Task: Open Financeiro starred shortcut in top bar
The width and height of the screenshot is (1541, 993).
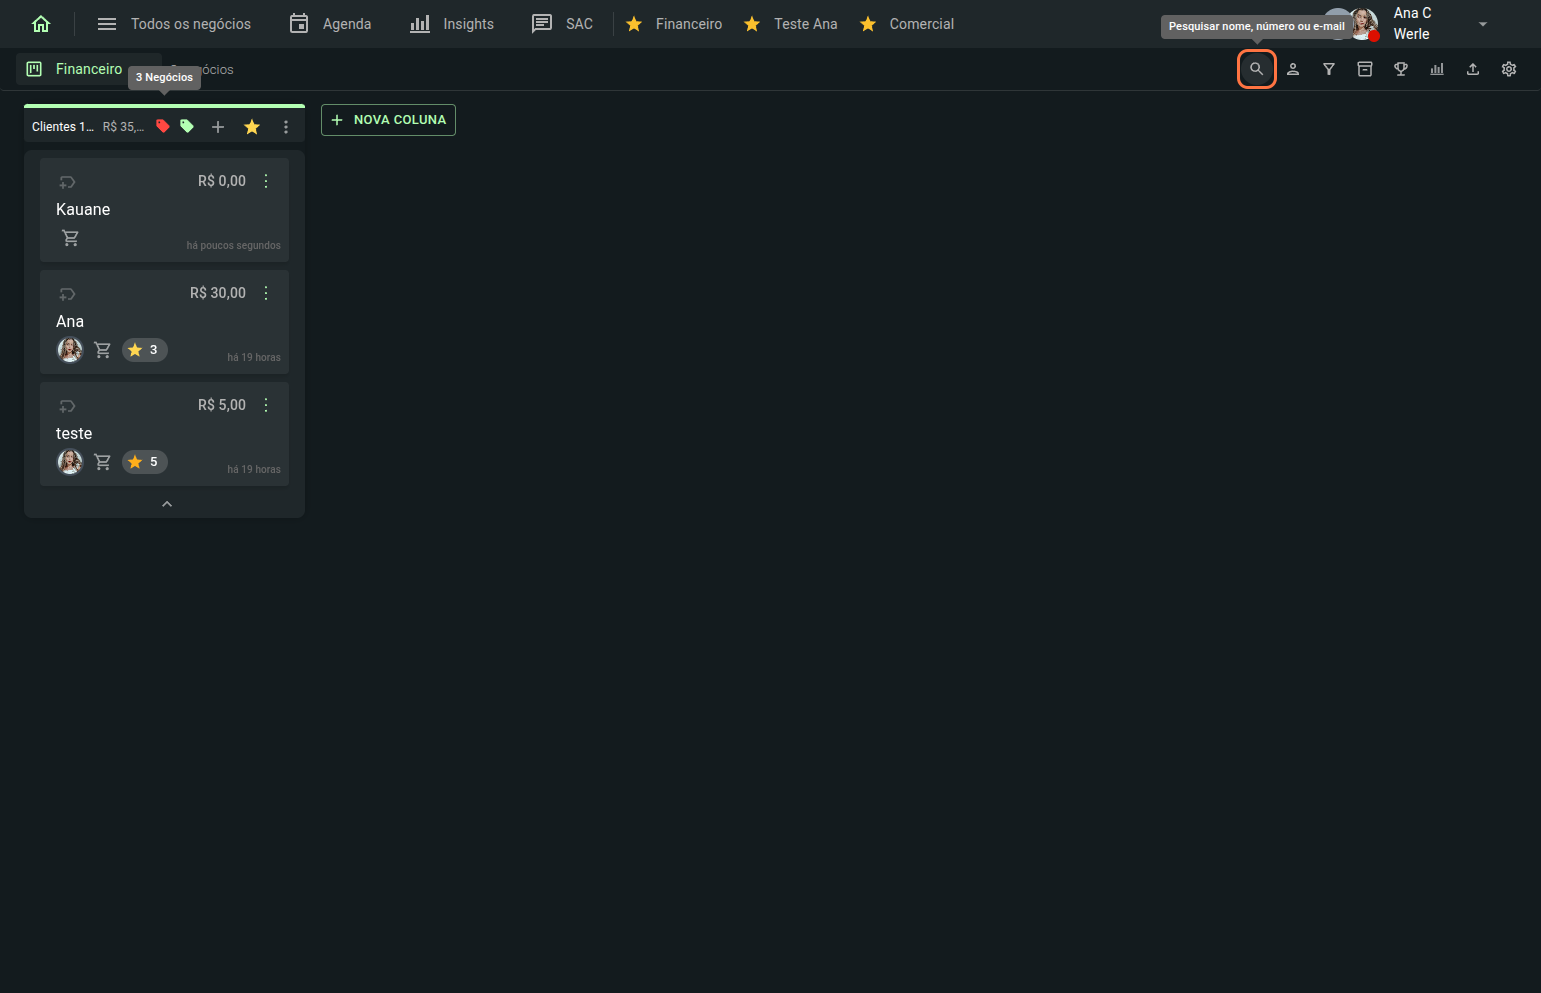Action: [674, 24]
